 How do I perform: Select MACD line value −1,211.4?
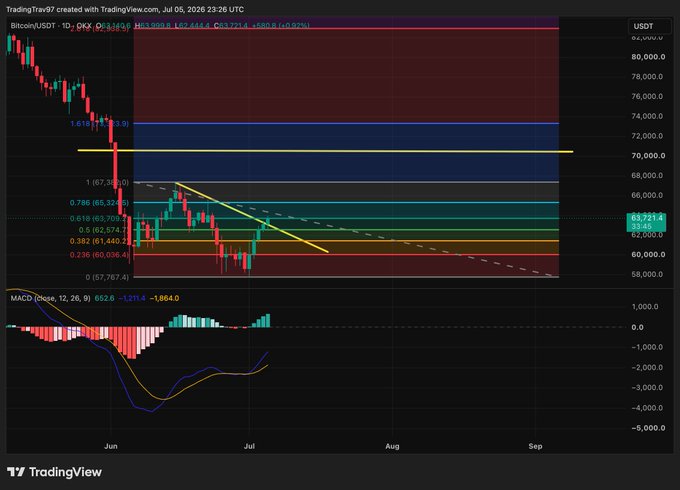coord(132,298)
